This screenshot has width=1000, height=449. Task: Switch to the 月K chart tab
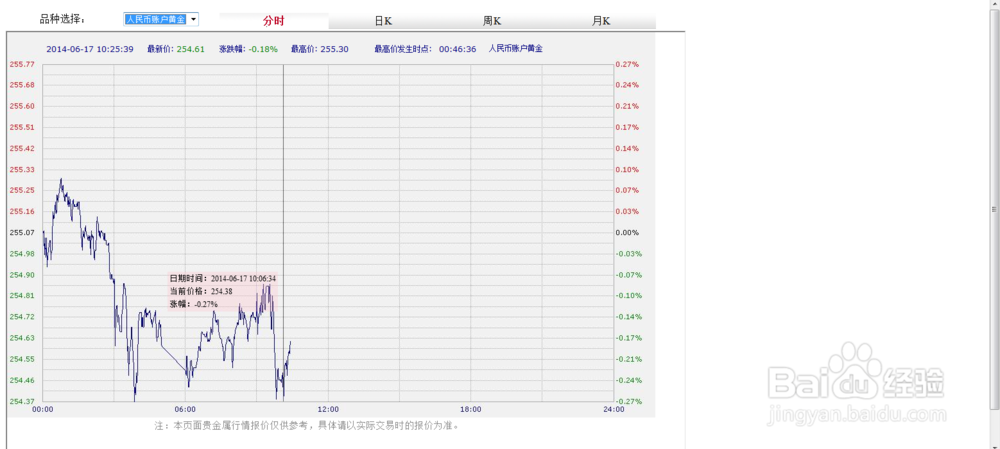click(x=601, y=21)
